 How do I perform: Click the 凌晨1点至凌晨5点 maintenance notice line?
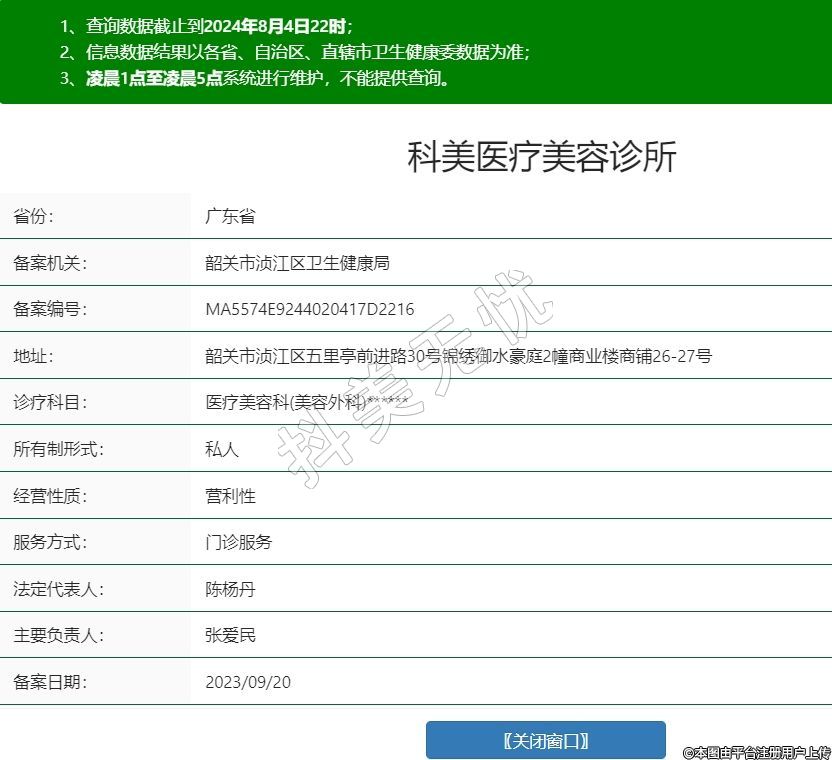254,78
